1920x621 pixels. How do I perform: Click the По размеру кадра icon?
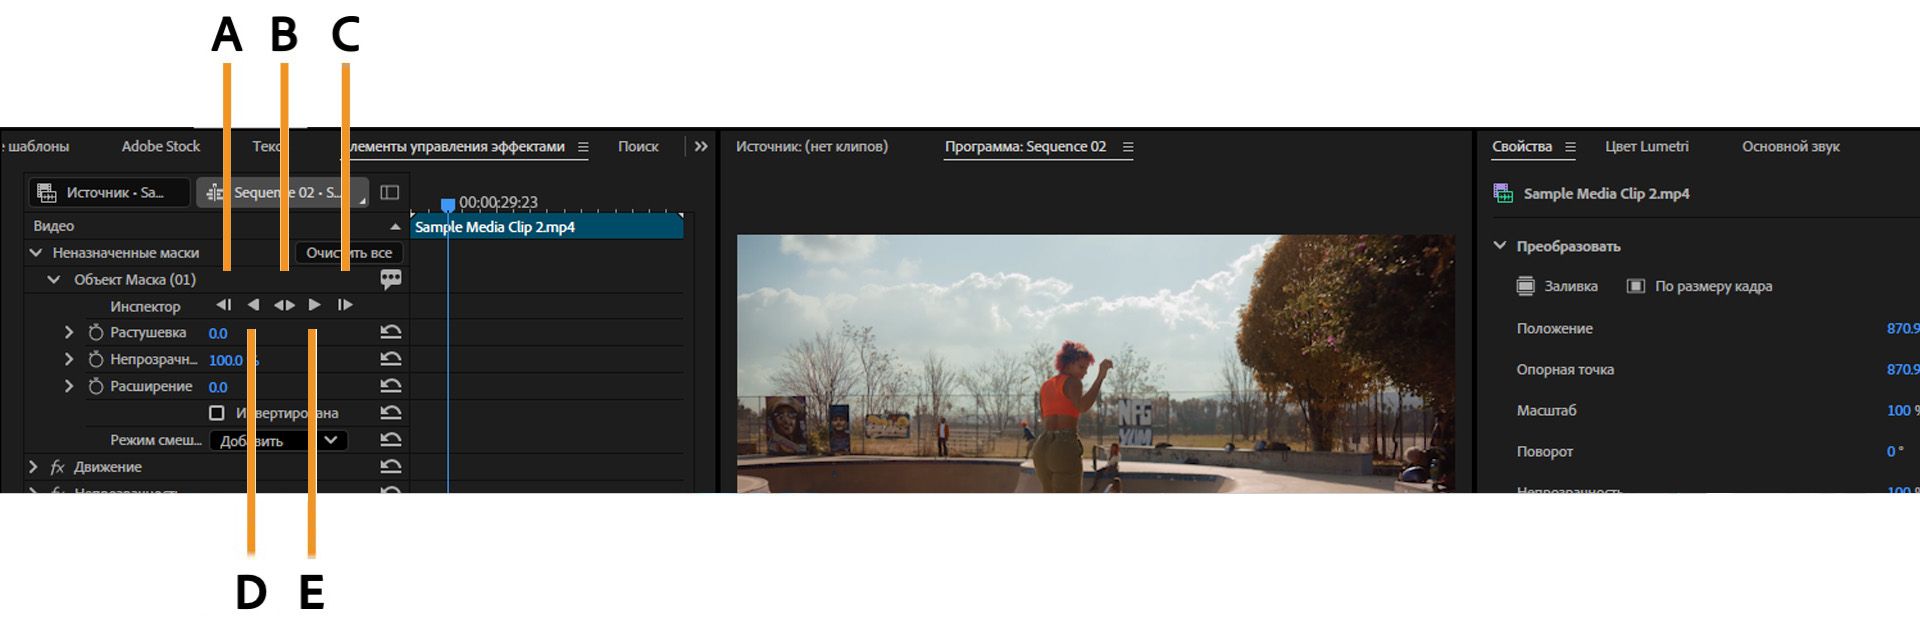tap(1636, 286)
